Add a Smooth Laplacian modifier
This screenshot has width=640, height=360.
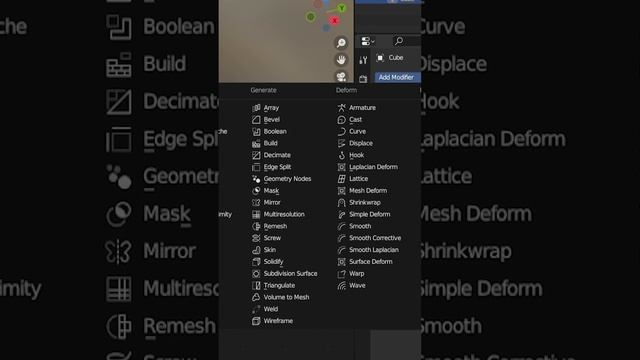point(374,250)
